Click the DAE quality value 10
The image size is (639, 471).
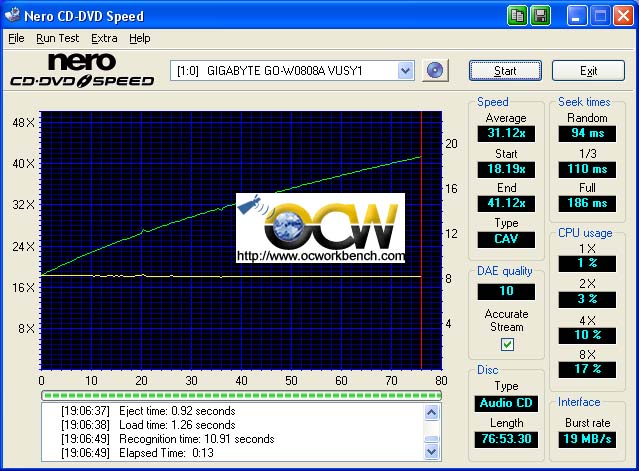[506, 291]
